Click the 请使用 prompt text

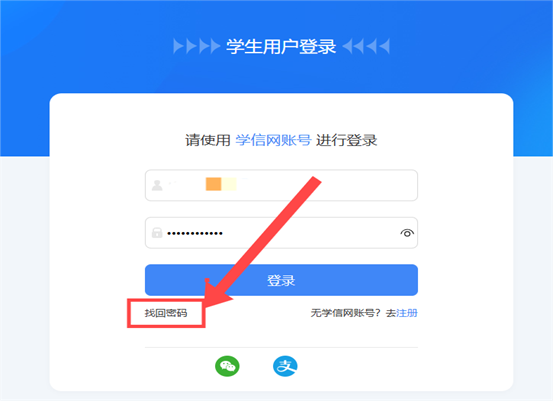tap(208, 140)
